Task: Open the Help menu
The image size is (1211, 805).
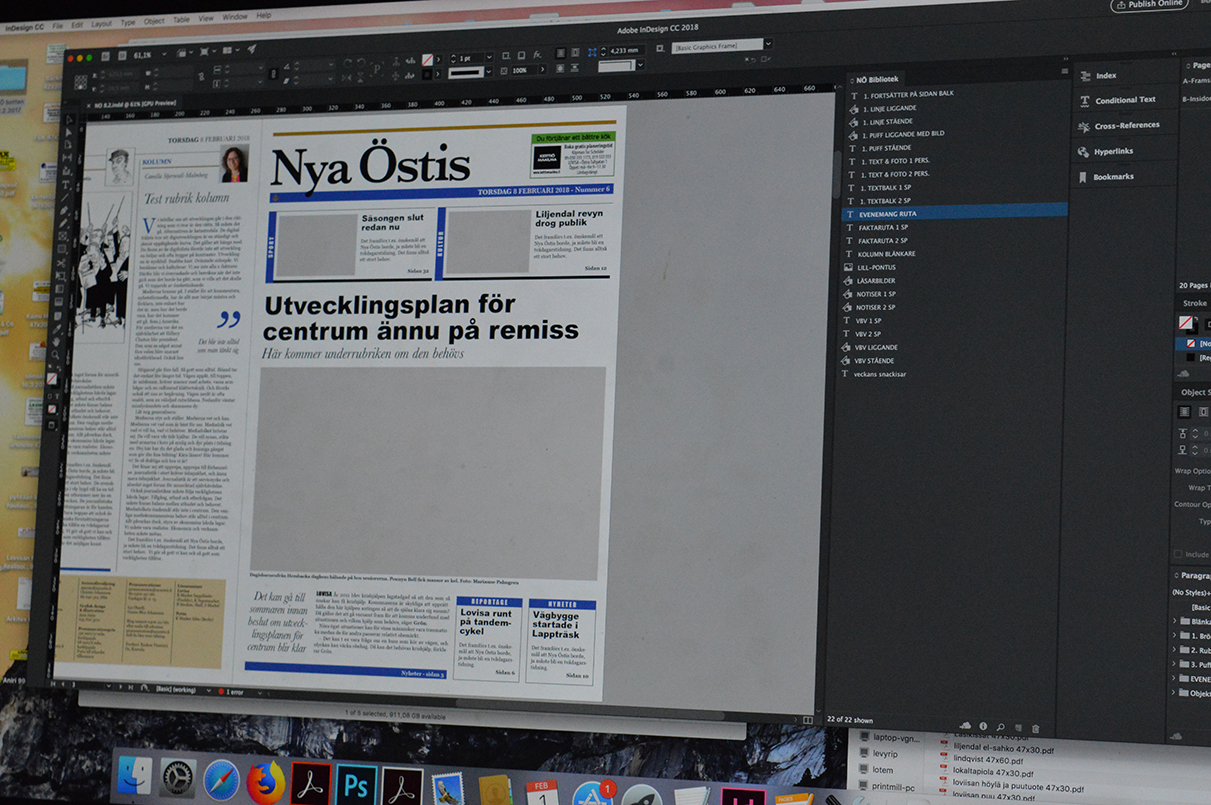Action: [264, 16]
